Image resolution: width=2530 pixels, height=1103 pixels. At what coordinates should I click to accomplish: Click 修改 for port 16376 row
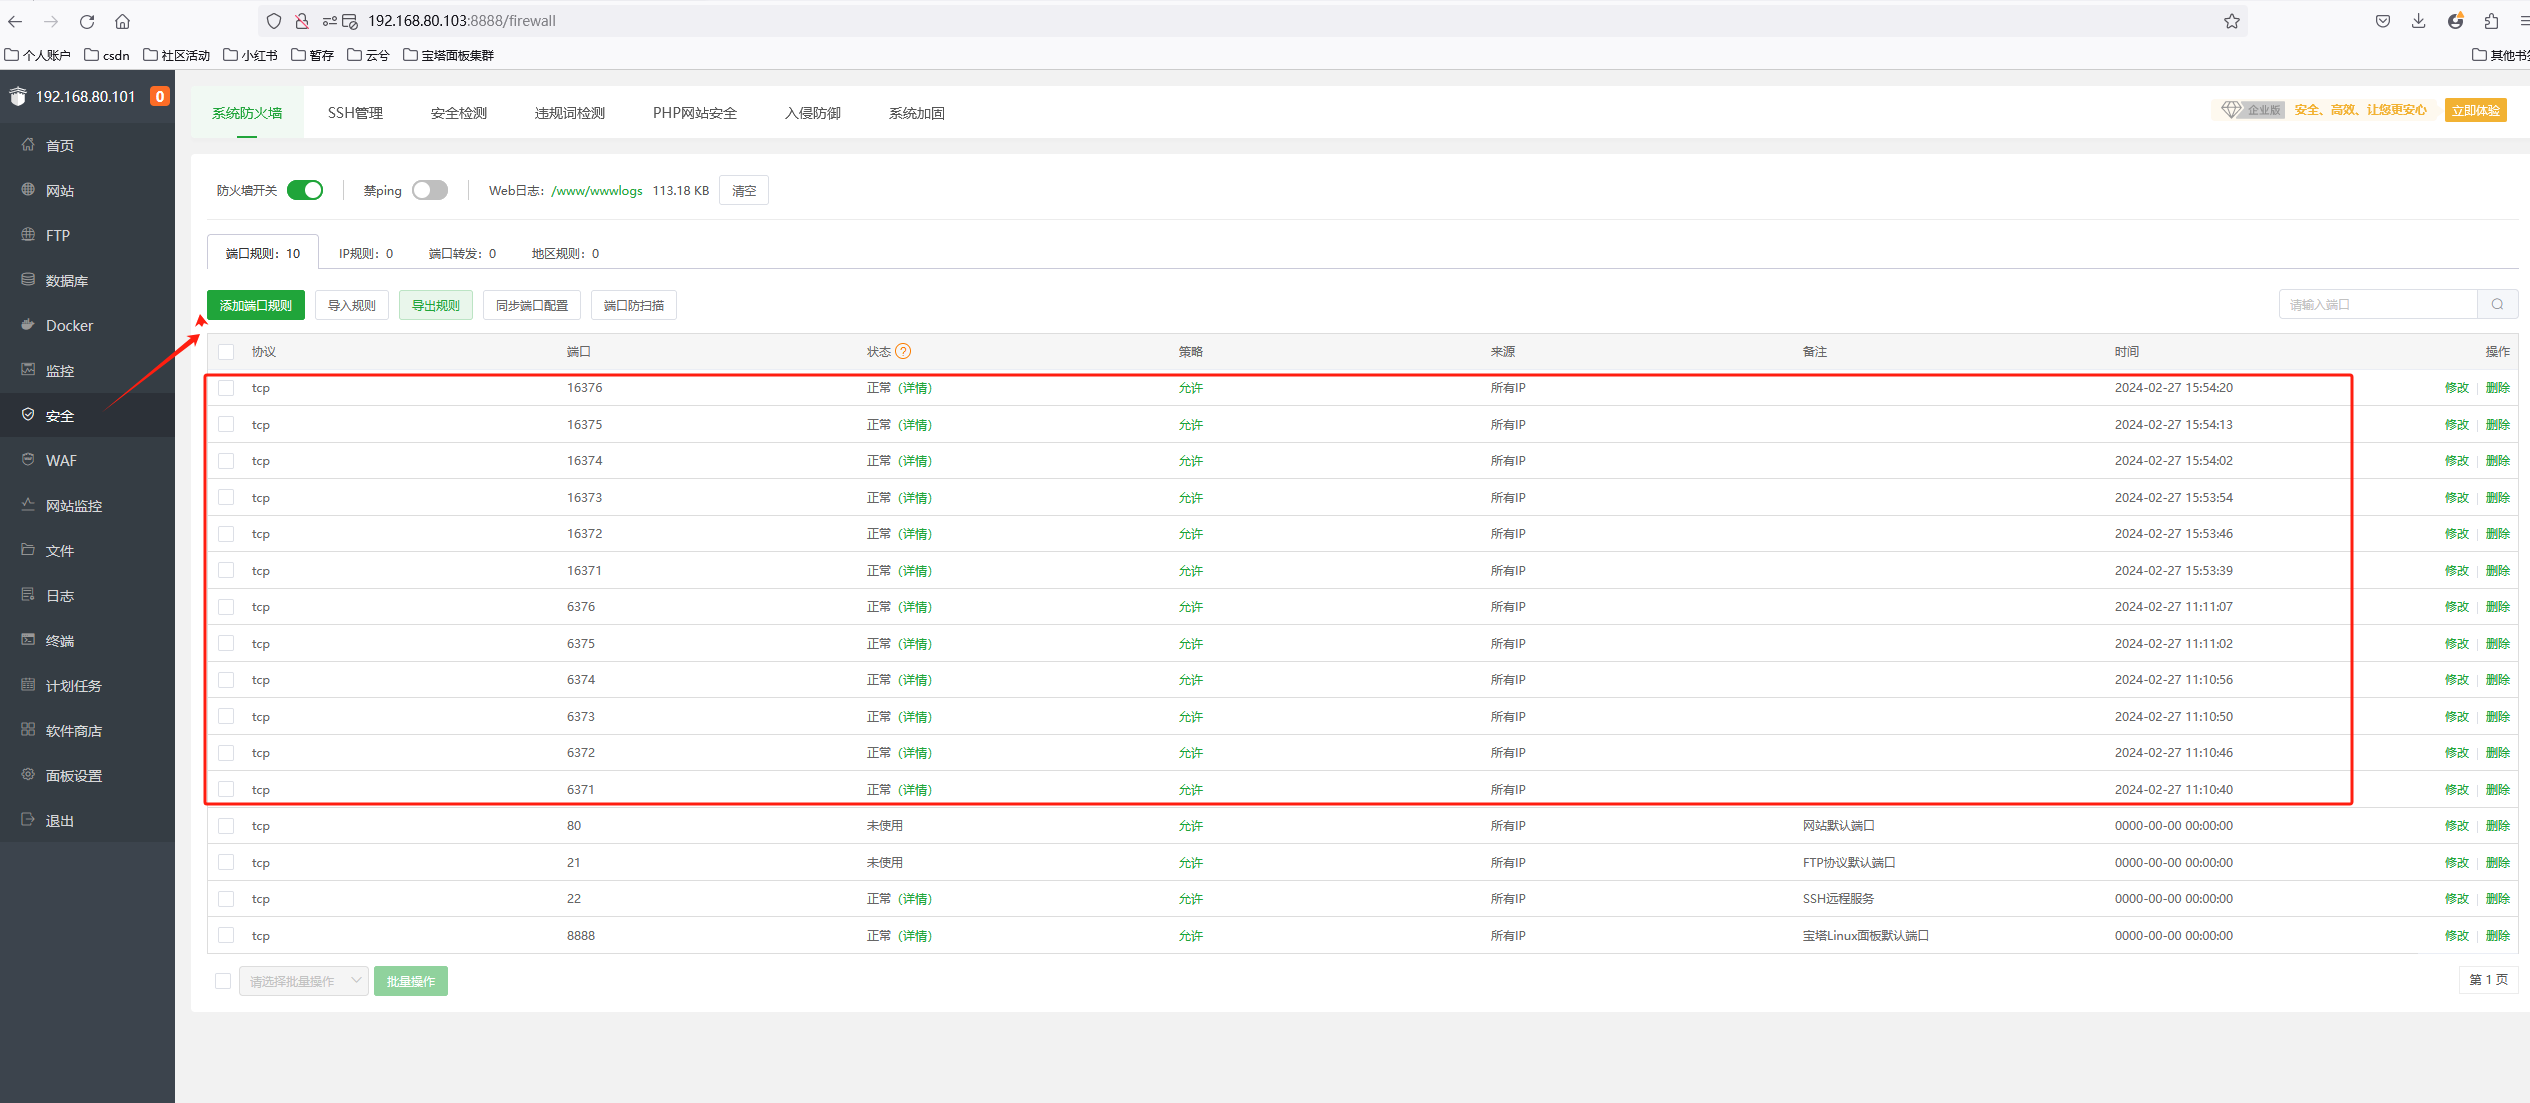click(x=2457, y=388)
